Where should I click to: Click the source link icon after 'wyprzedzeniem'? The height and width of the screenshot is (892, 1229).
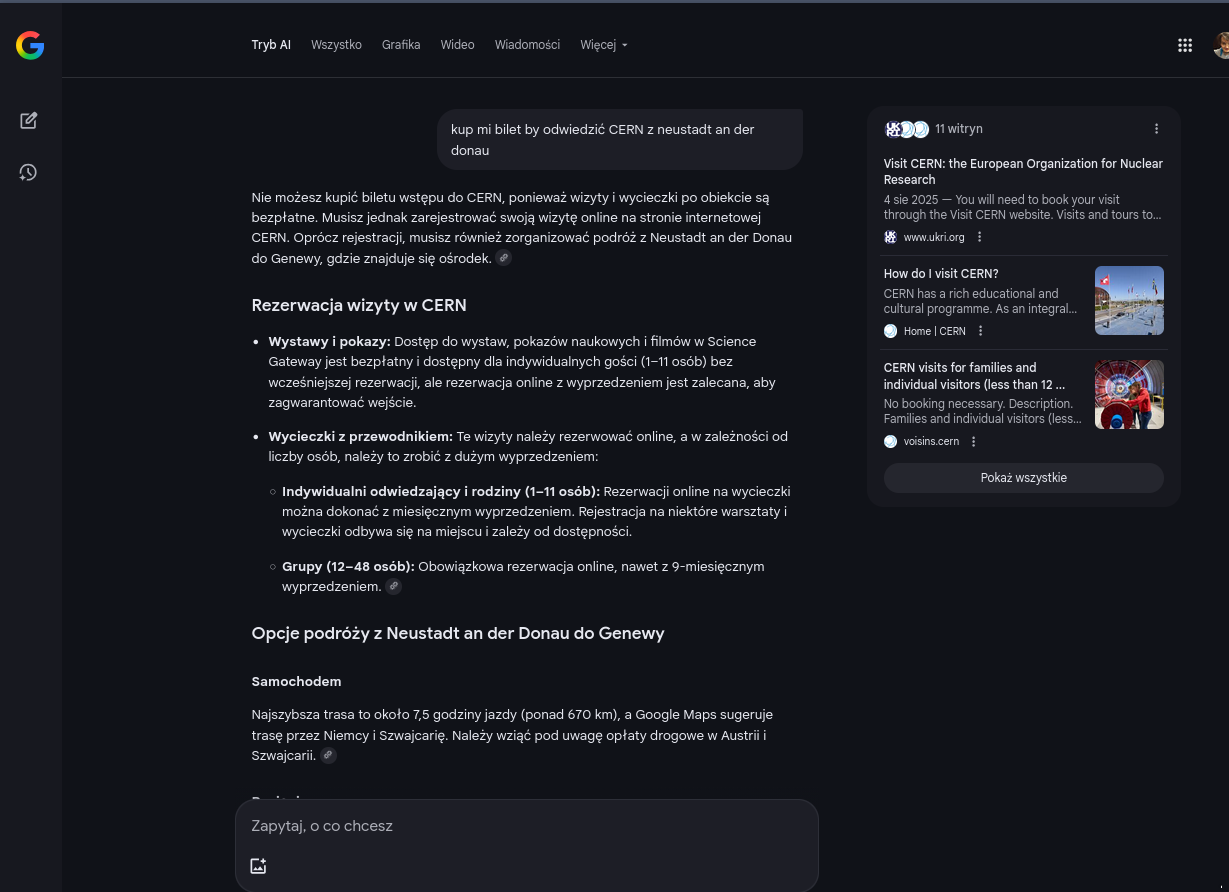tap(394, 586)
